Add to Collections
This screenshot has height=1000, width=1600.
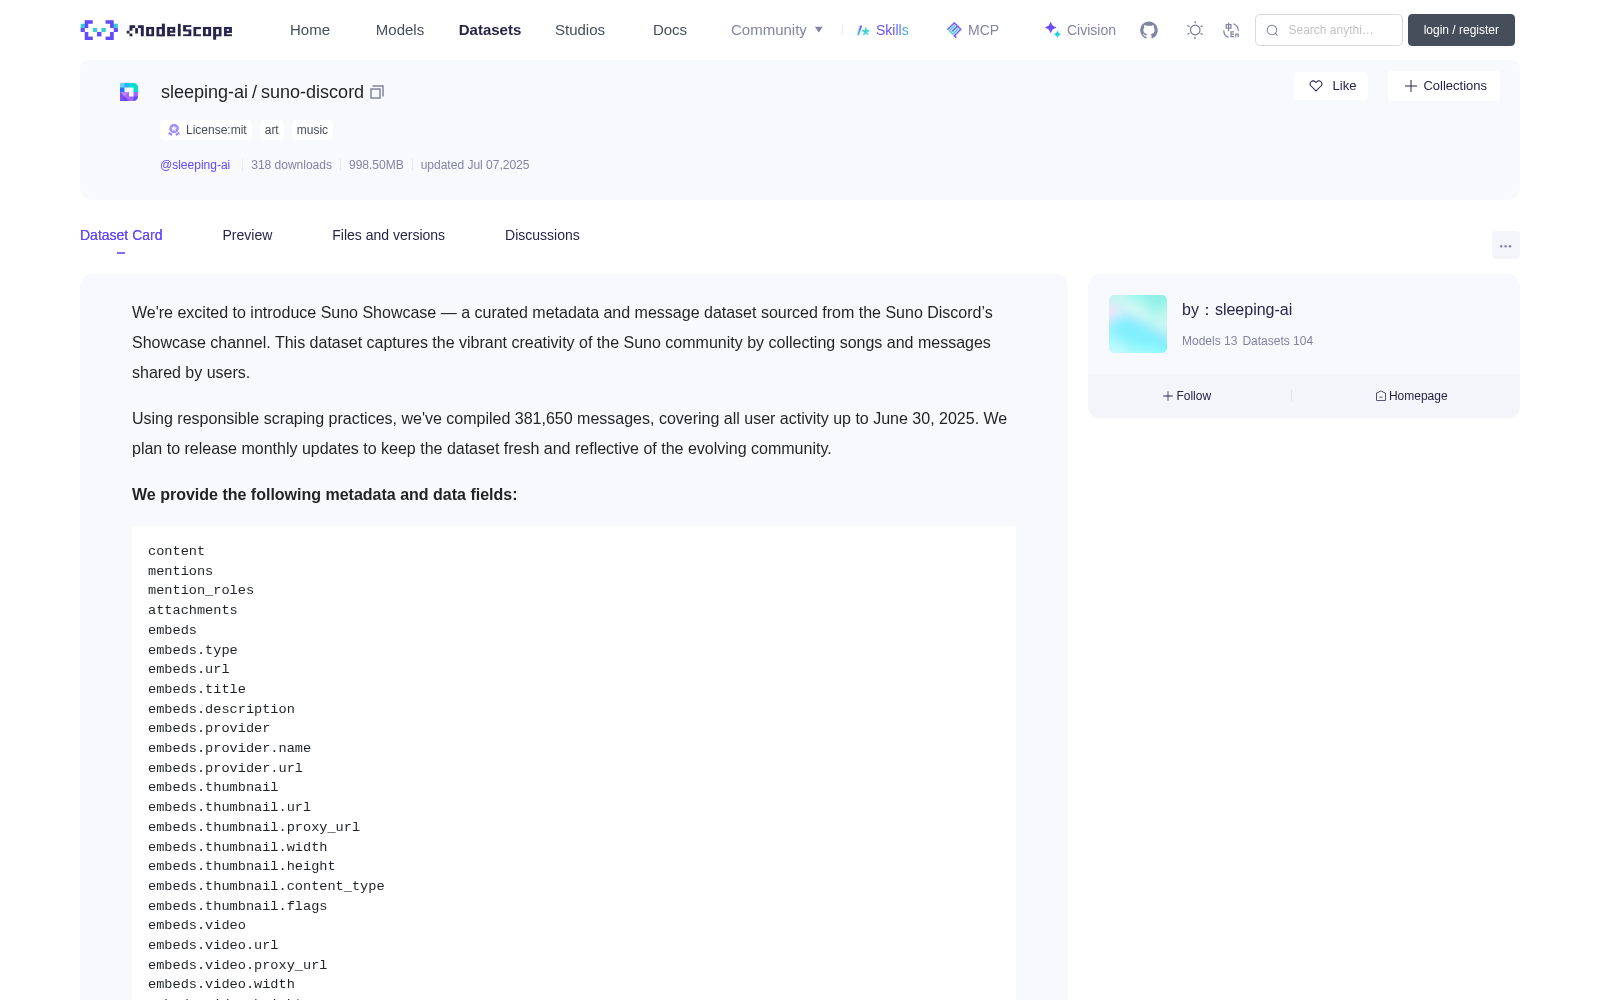coord(1444,86)
